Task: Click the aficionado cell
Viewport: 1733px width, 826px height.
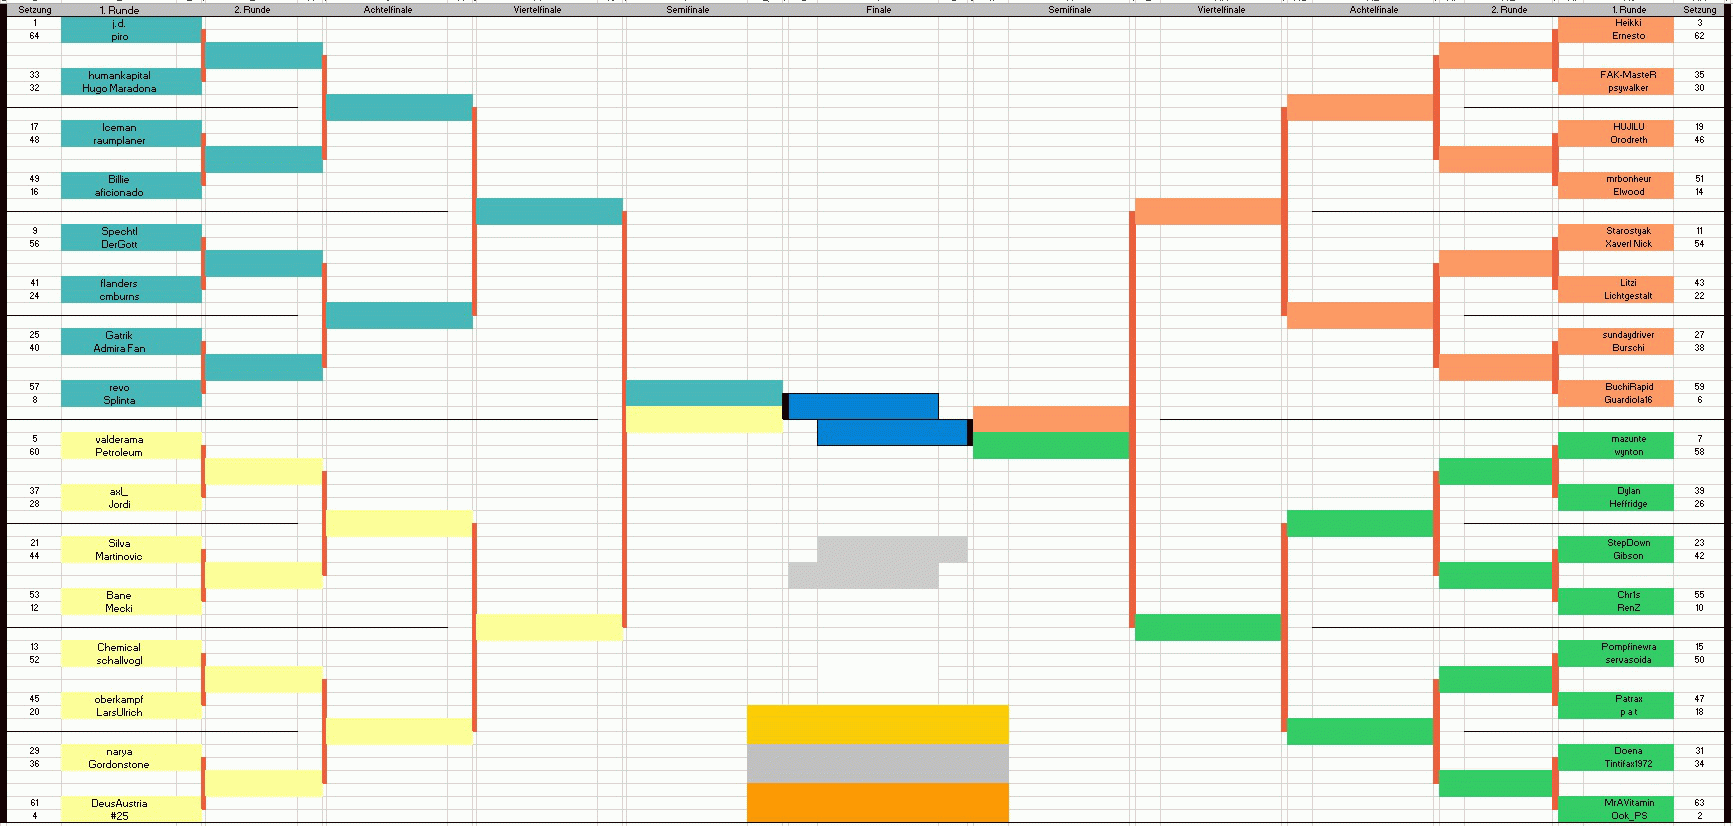Action: click(131, 192)
